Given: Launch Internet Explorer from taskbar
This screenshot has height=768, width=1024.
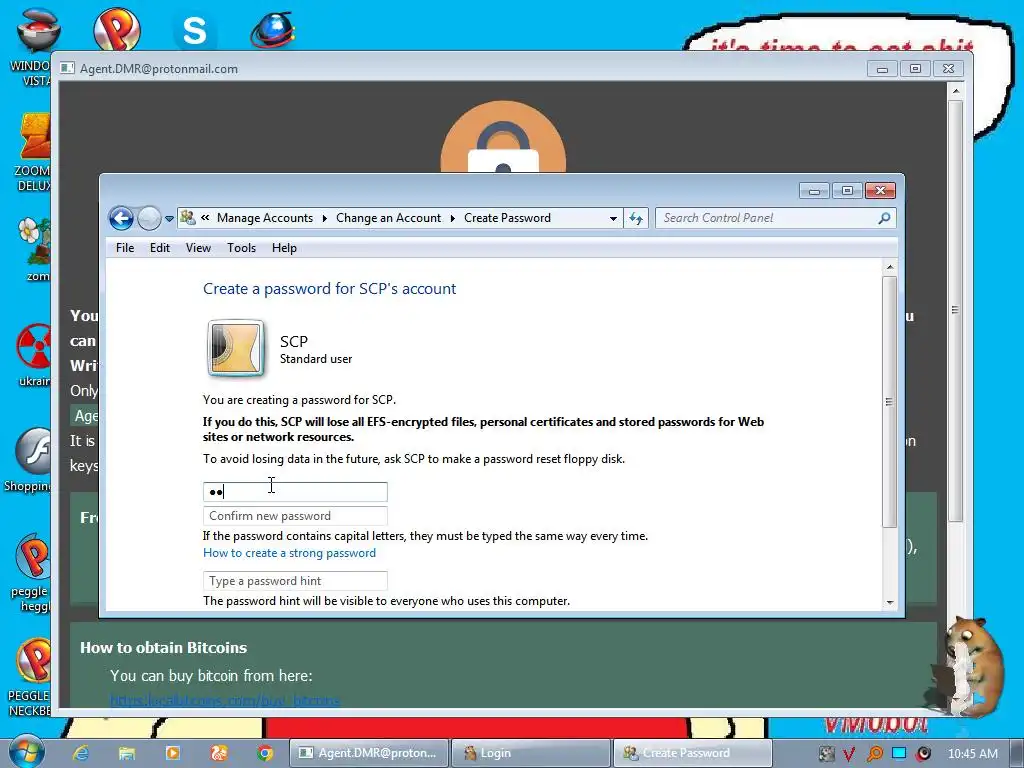Looking at the screenshot, I should click(81, 753).
